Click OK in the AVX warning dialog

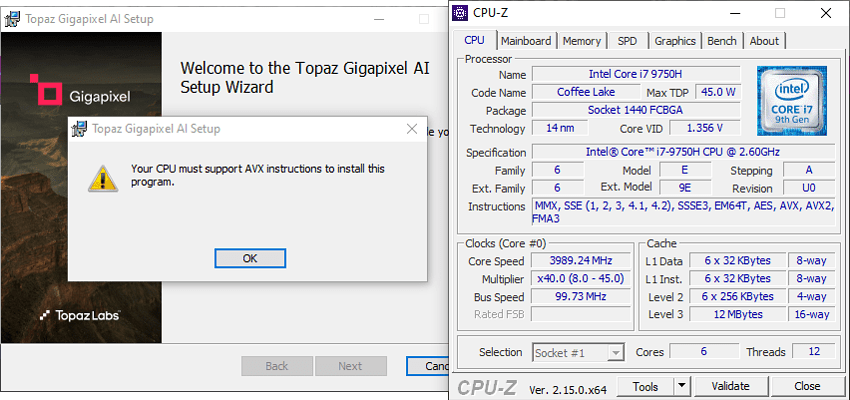250,259
